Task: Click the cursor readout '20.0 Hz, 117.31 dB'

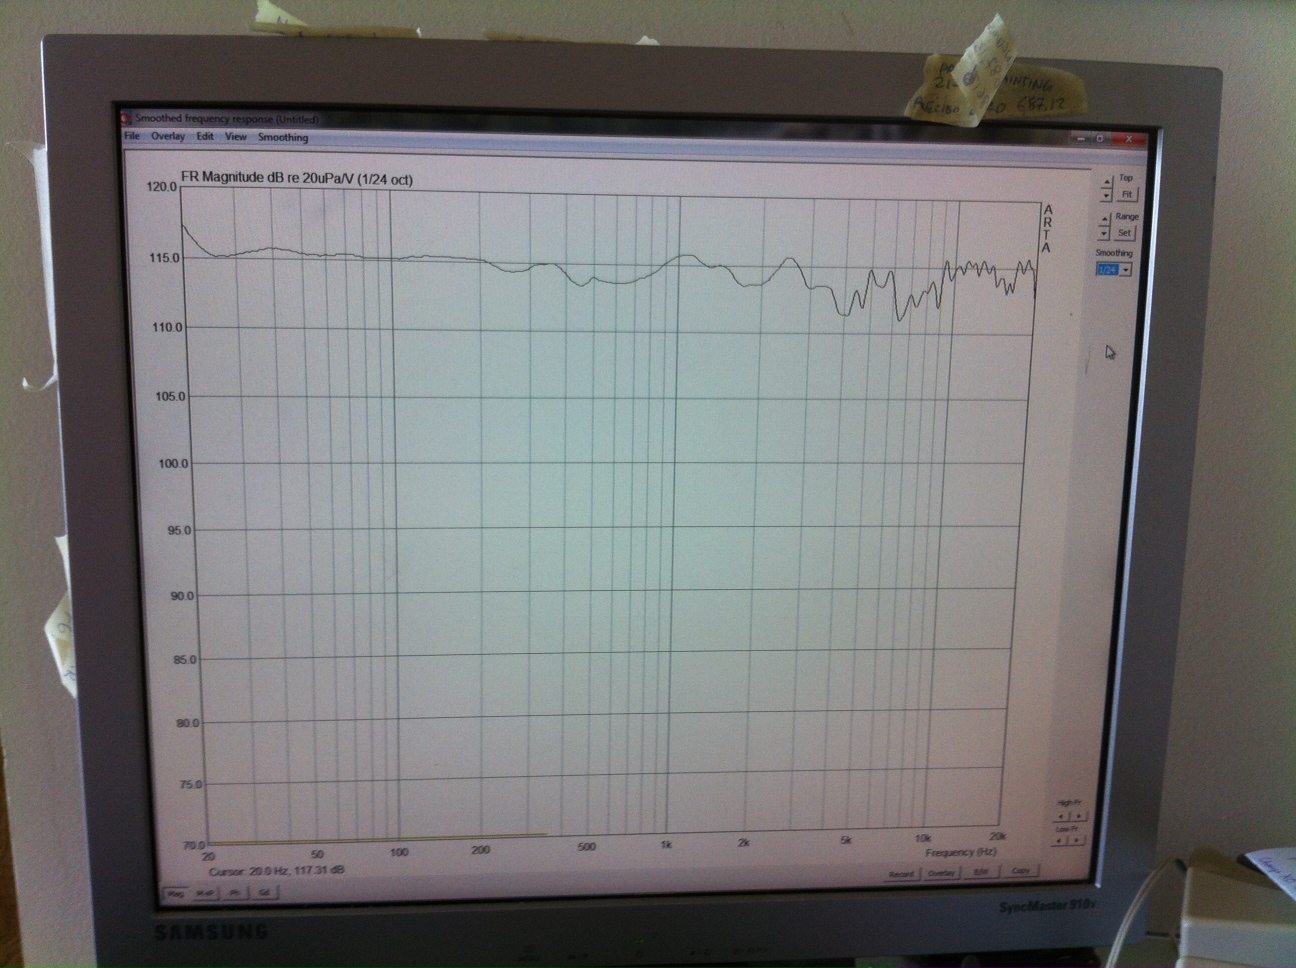Action: pyautogui.click(x=297, y=871)
